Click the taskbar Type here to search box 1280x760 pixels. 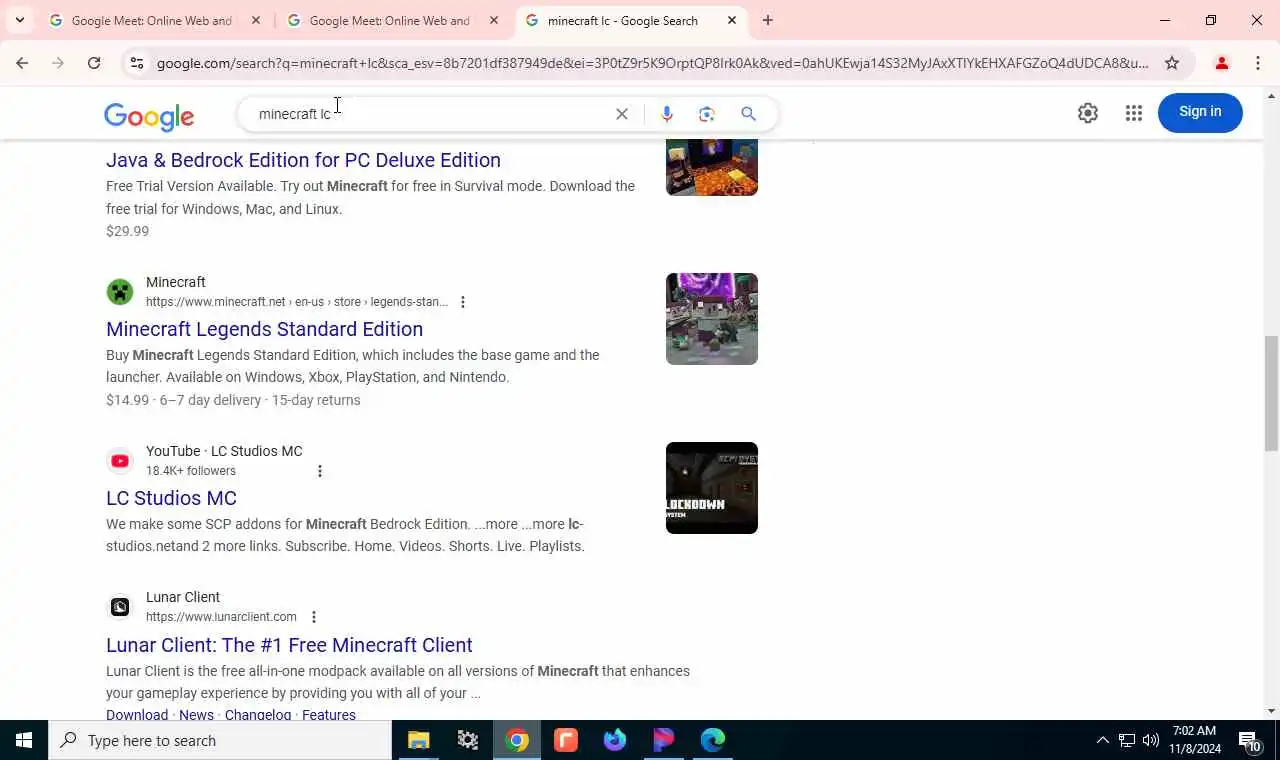tap(220, 740)
